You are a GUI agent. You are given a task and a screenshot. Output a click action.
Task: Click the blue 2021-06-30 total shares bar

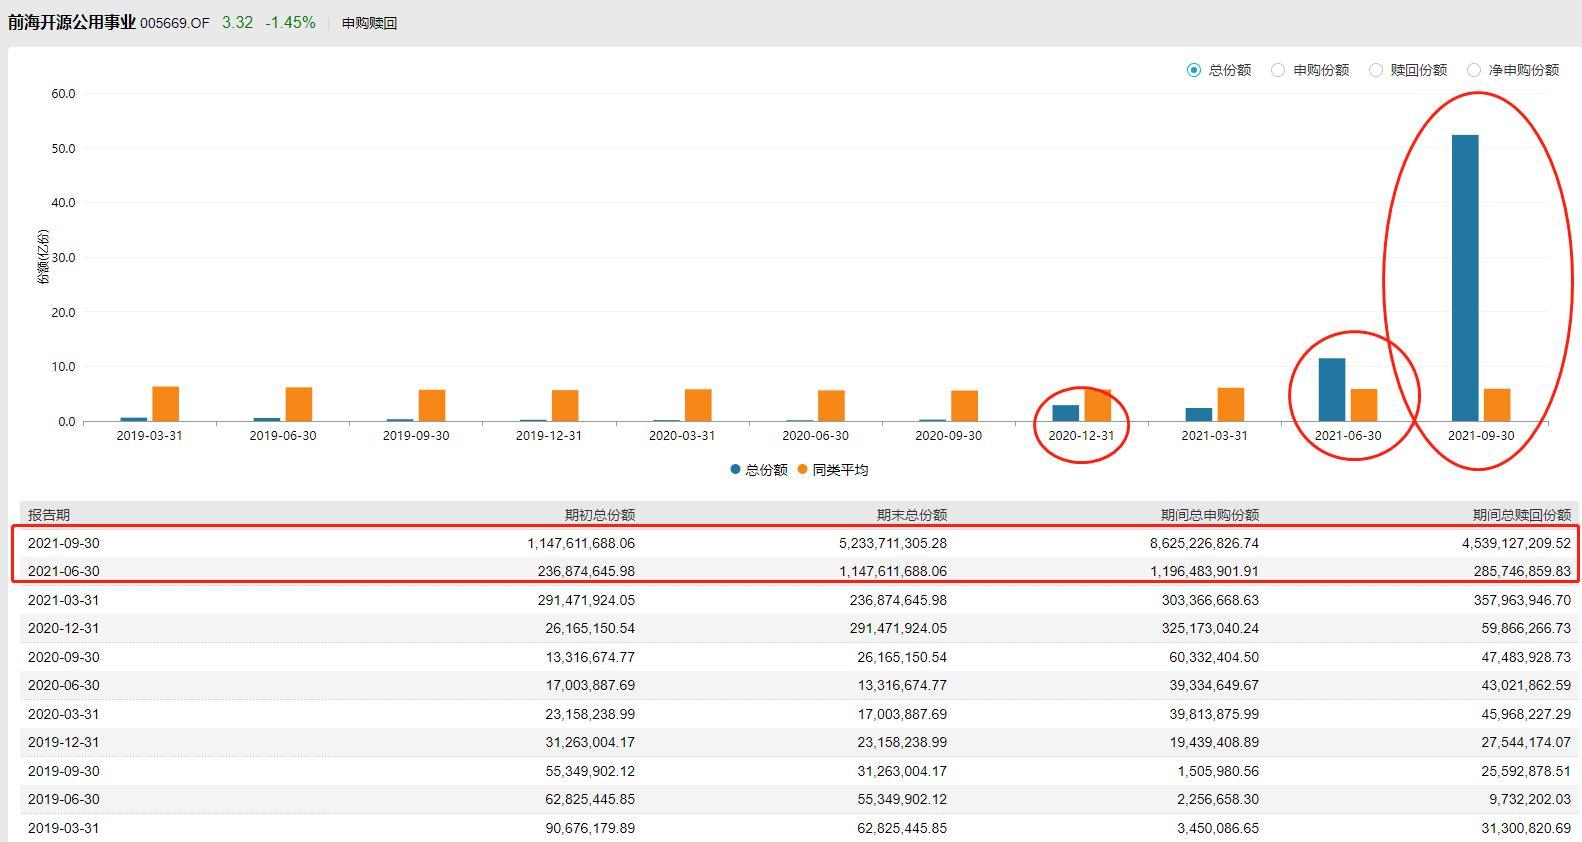(x=1331, y=390)
